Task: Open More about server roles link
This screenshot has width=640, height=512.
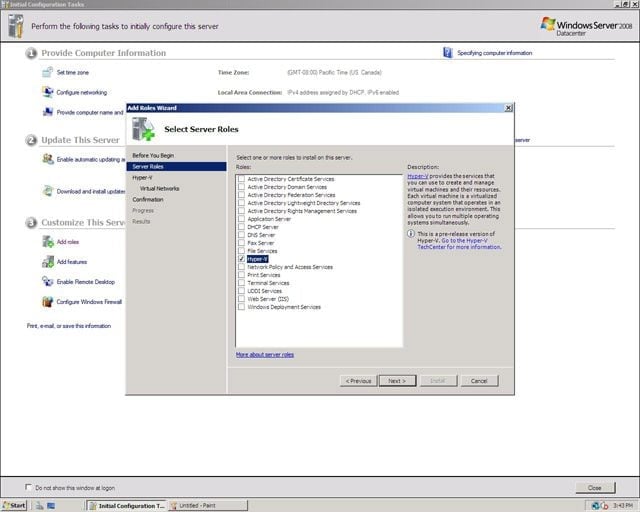Action: coord(265,354)
